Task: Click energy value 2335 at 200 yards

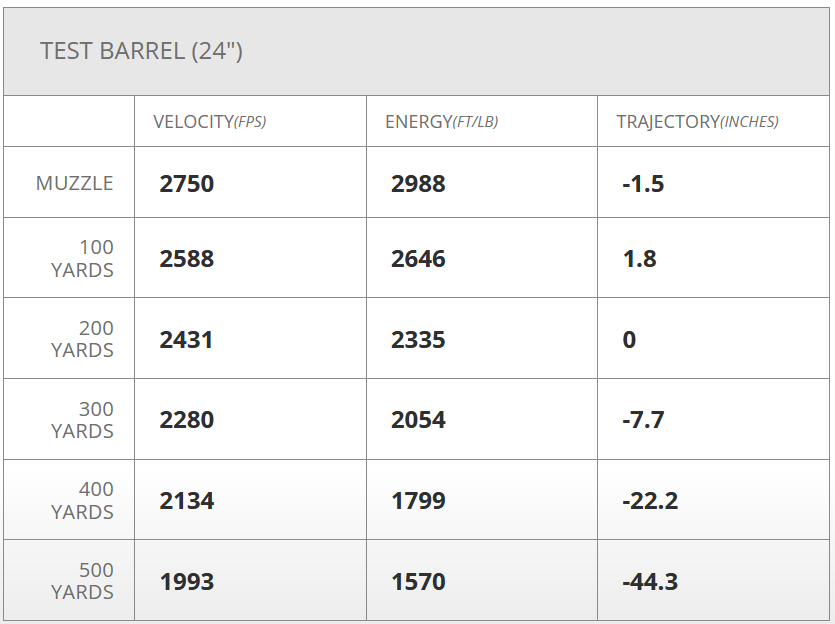Action: (418, 340)
